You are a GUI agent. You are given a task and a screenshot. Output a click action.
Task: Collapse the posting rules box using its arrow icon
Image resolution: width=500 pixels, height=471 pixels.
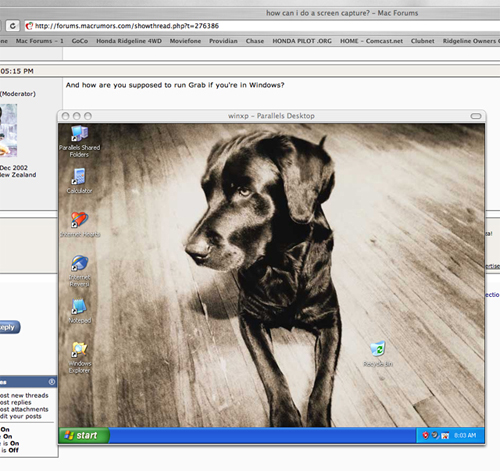pos(52,382)
